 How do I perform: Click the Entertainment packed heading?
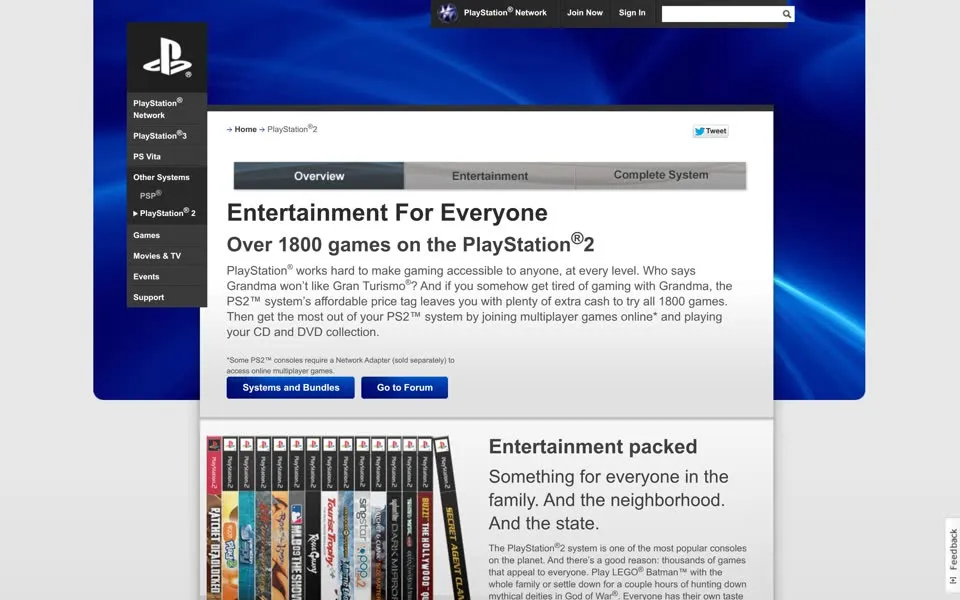click(x=593, y=446)
